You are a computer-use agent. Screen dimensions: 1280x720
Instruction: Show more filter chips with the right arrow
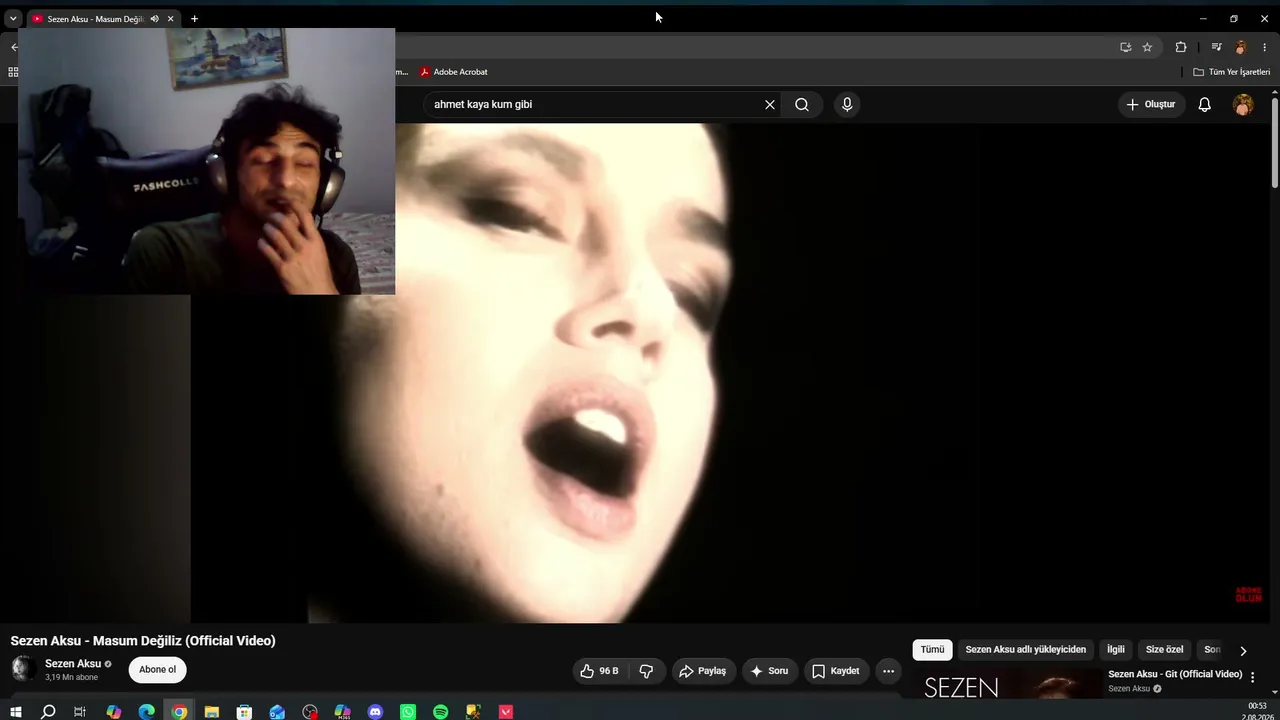point(1243,650)
